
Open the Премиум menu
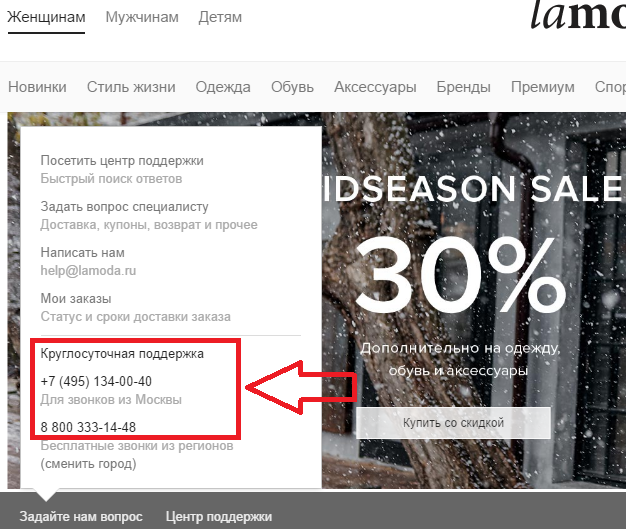click(x=543, y=87)
